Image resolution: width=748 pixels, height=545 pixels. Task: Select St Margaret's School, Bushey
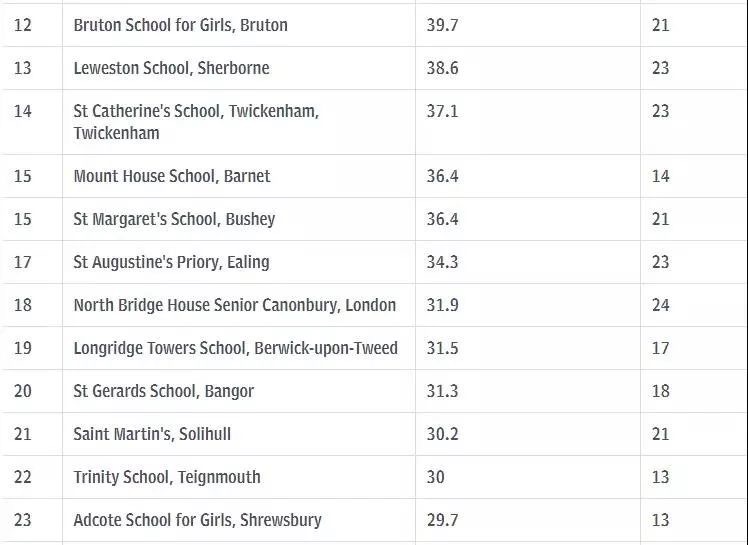(174, 219)
